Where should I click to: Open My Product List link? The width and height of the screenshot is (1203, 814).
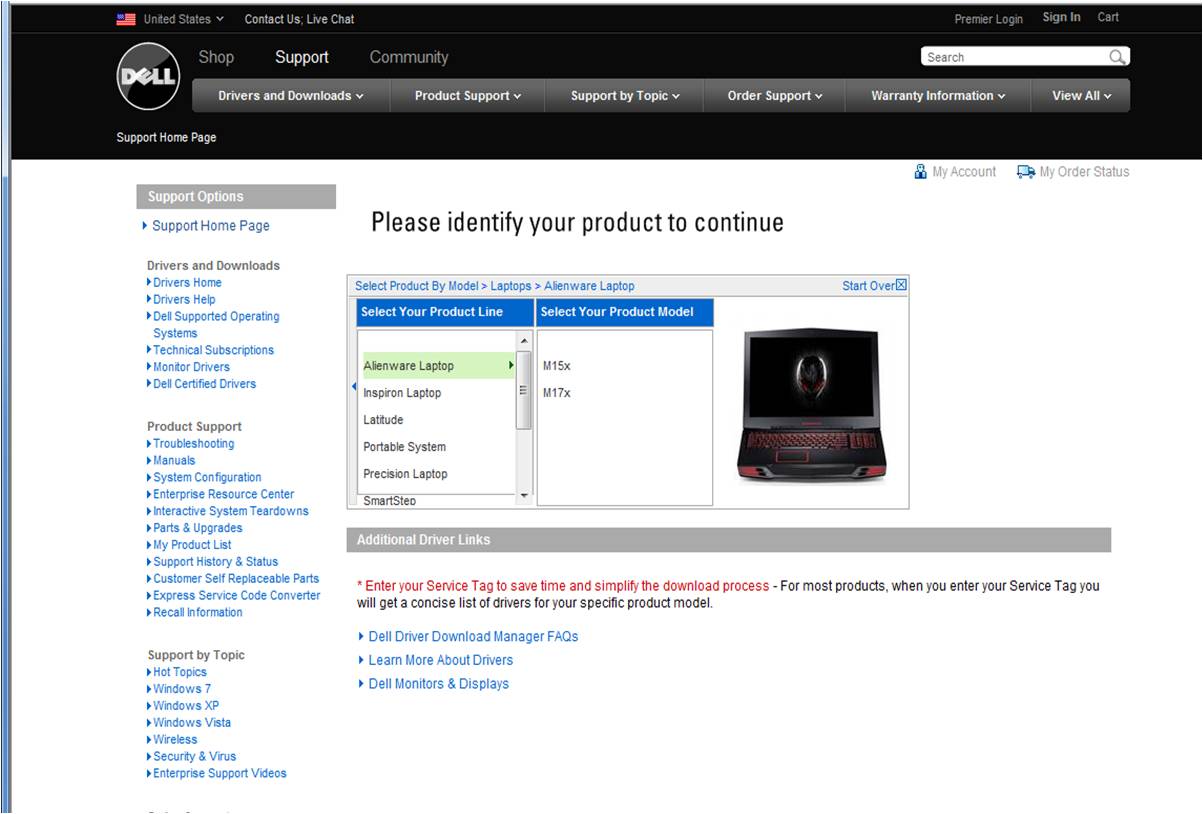192,545
